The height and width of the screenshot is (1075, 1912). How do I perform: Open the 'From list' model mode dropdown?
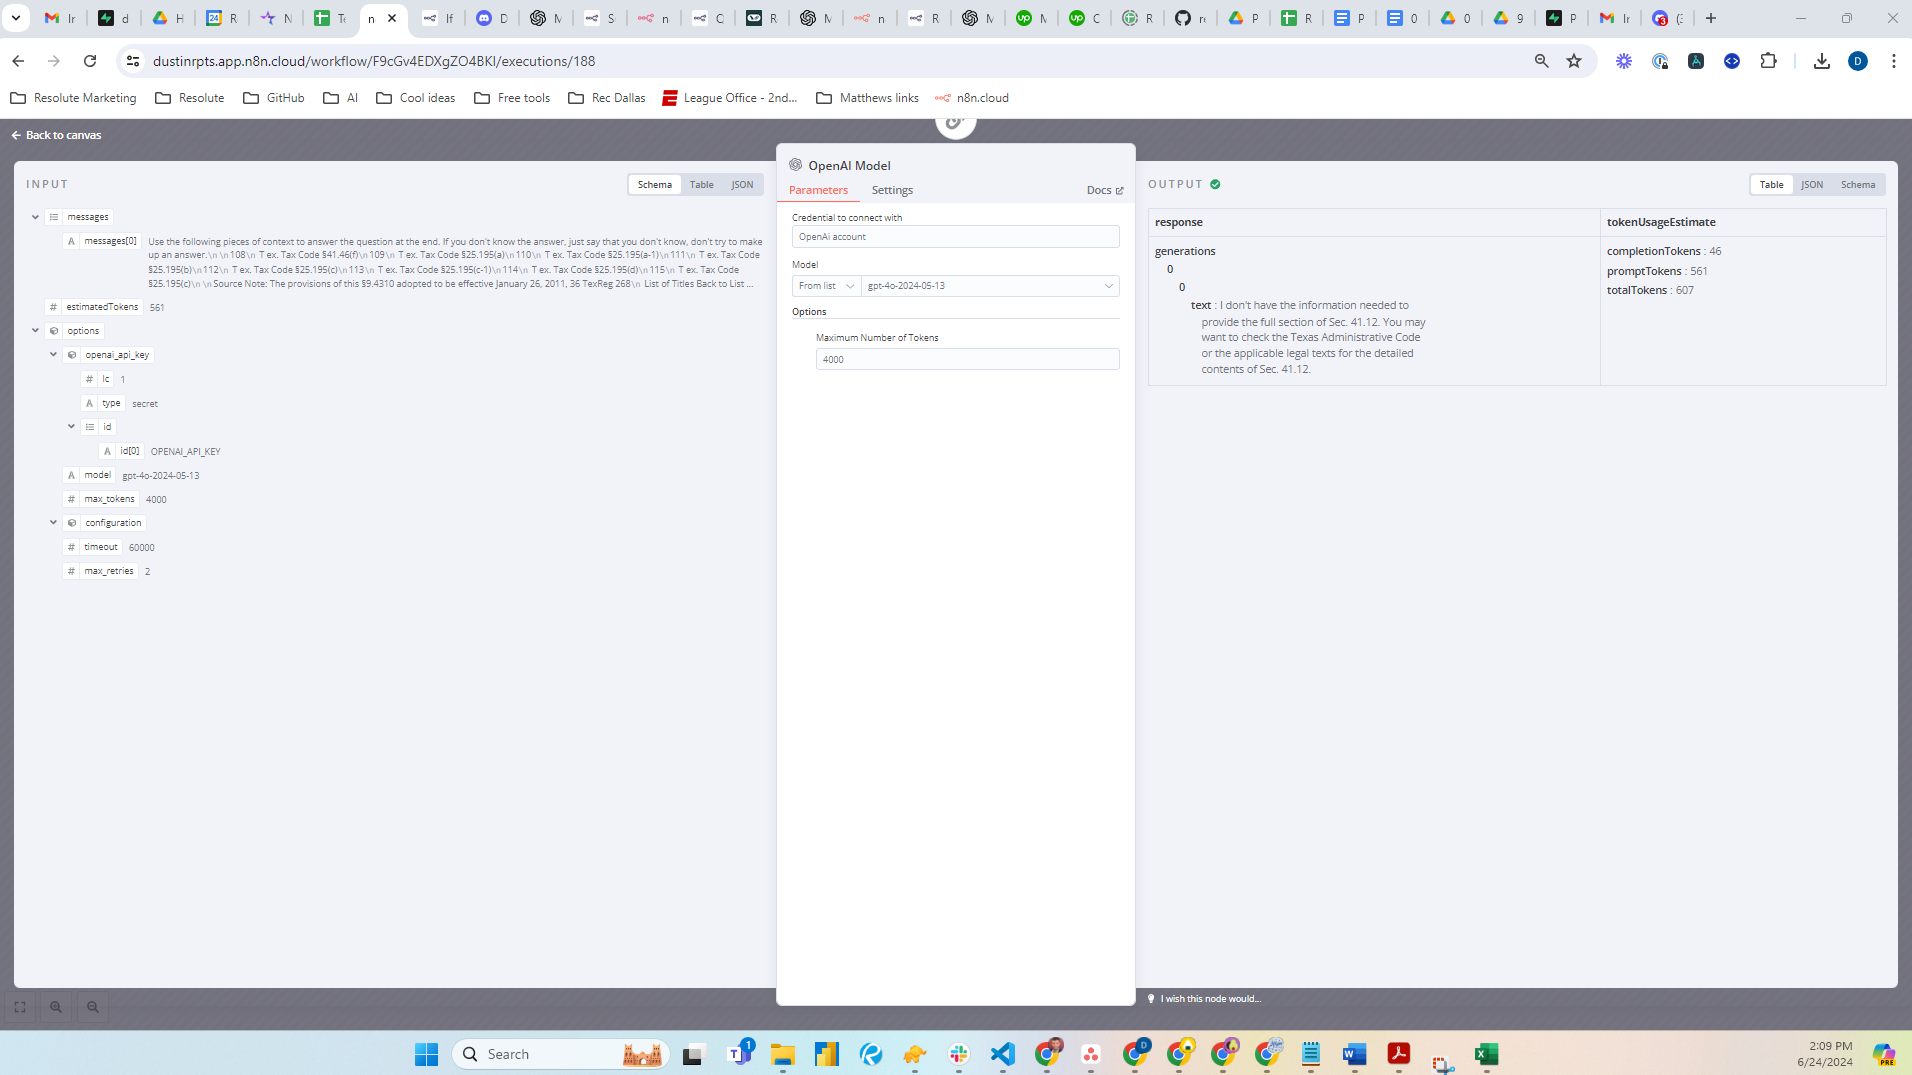pos(826,286)
